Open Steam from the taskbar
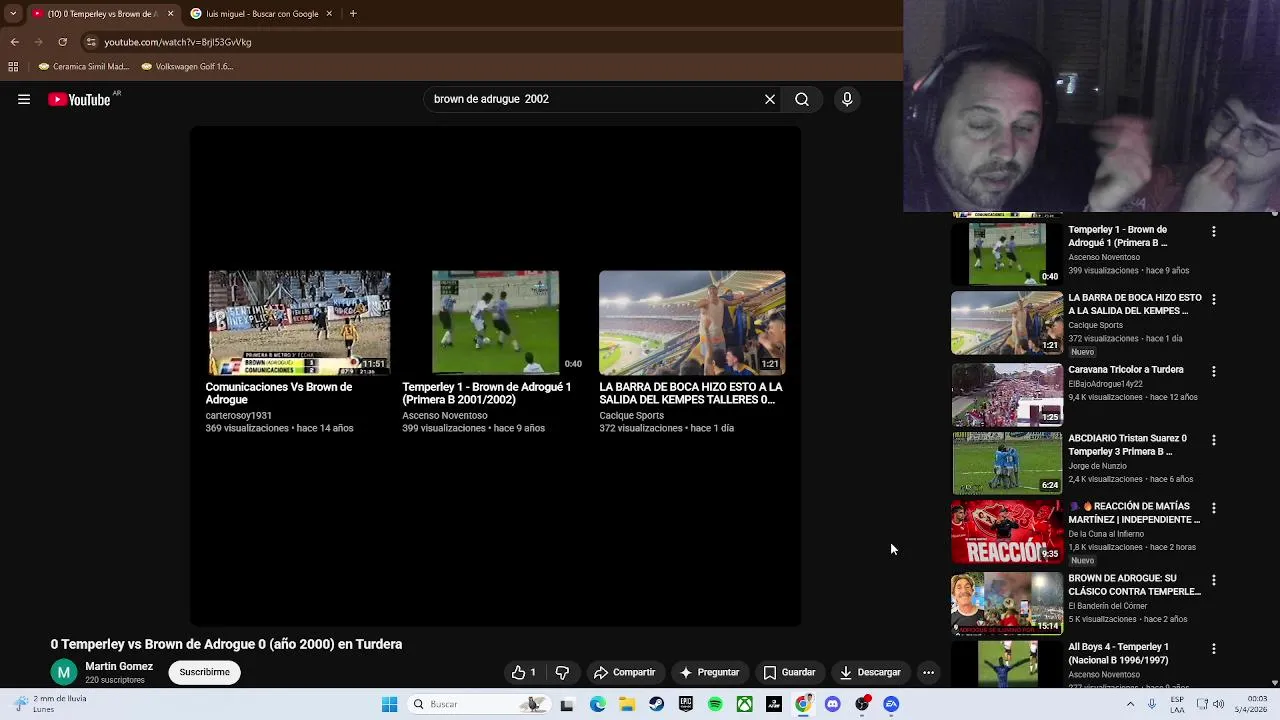 click(656, 704)
